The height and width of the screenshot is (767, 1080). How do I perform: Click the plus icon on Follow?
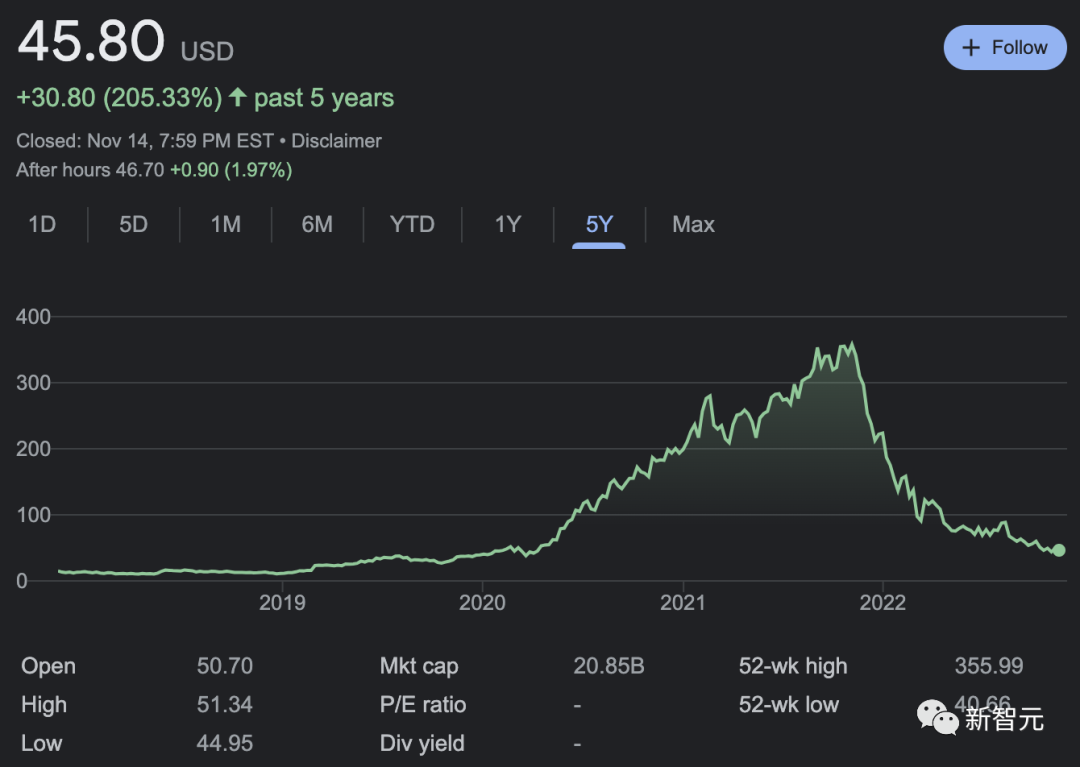(970, 48)
